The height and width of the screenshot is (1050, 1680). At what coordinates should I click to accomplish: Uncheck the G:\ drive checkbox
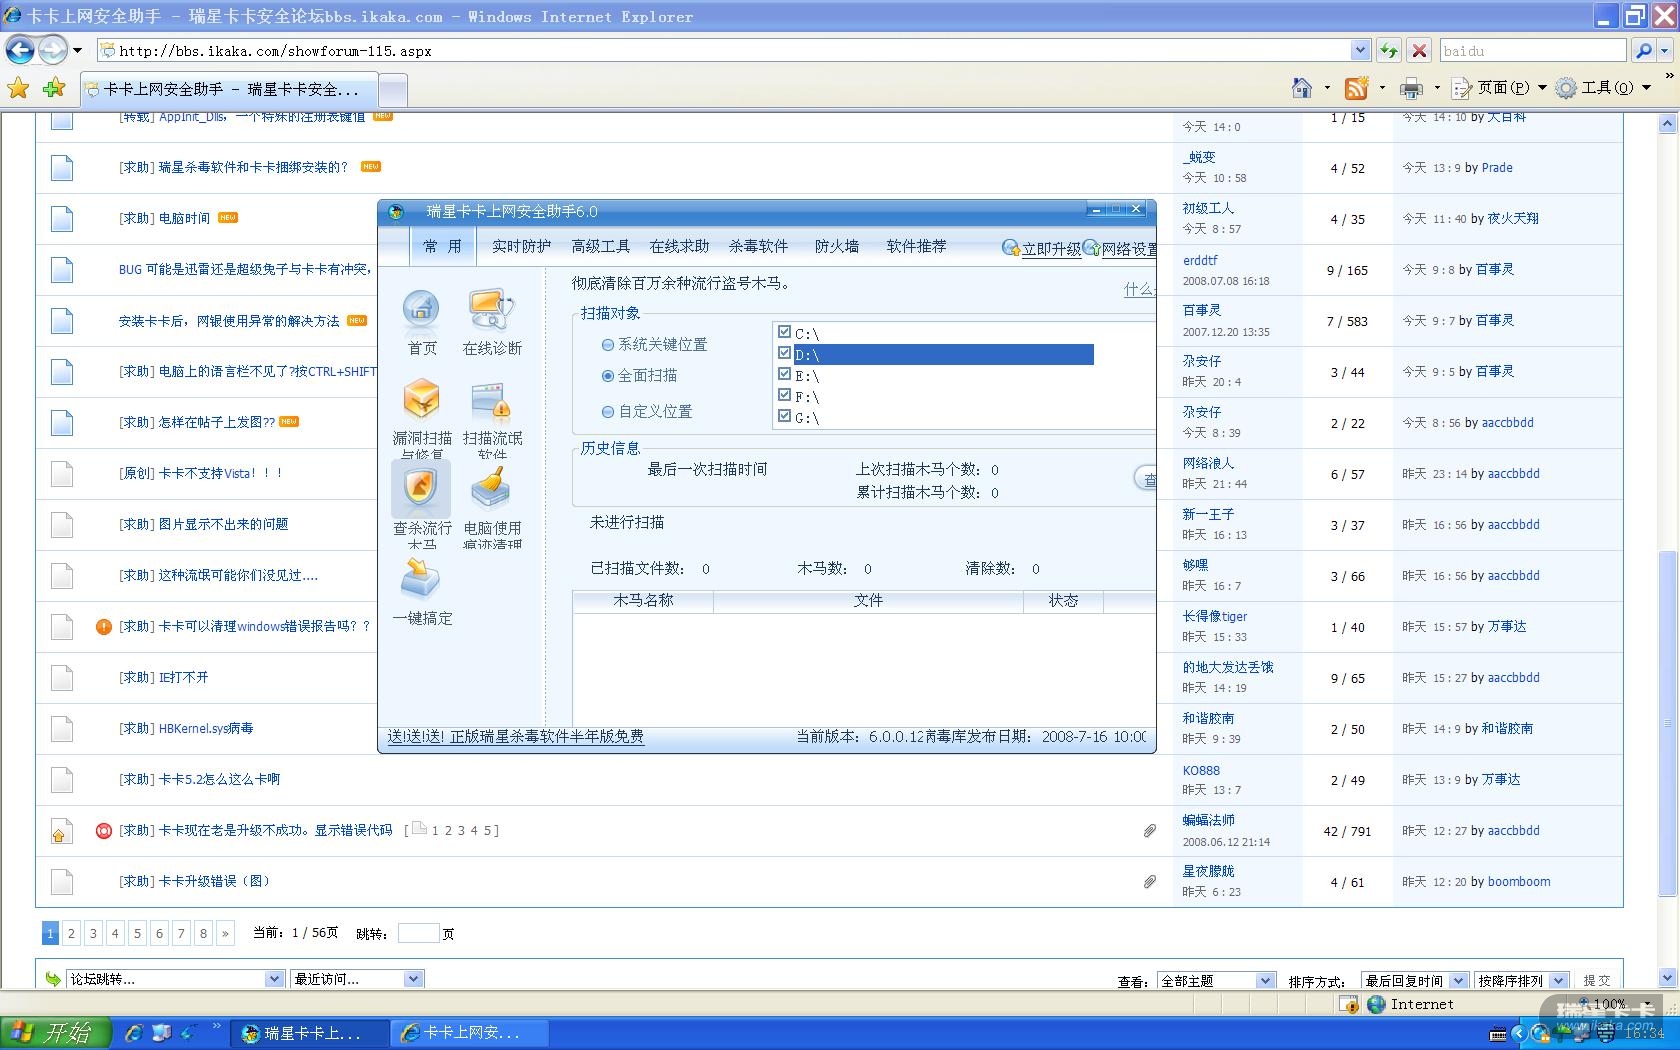pyautogui.click(x=784, y=416)
